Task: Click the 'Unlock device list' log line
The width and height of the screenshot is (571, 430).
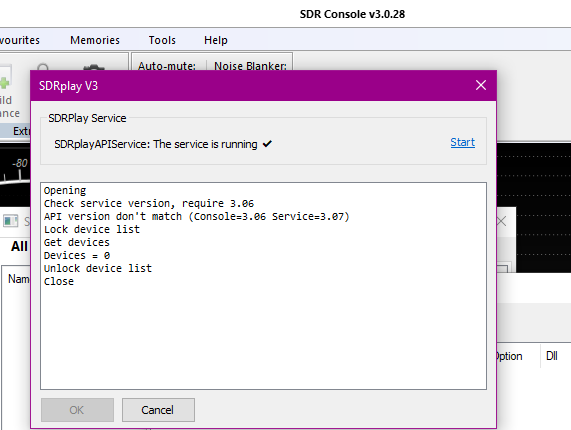Action: 98,268
